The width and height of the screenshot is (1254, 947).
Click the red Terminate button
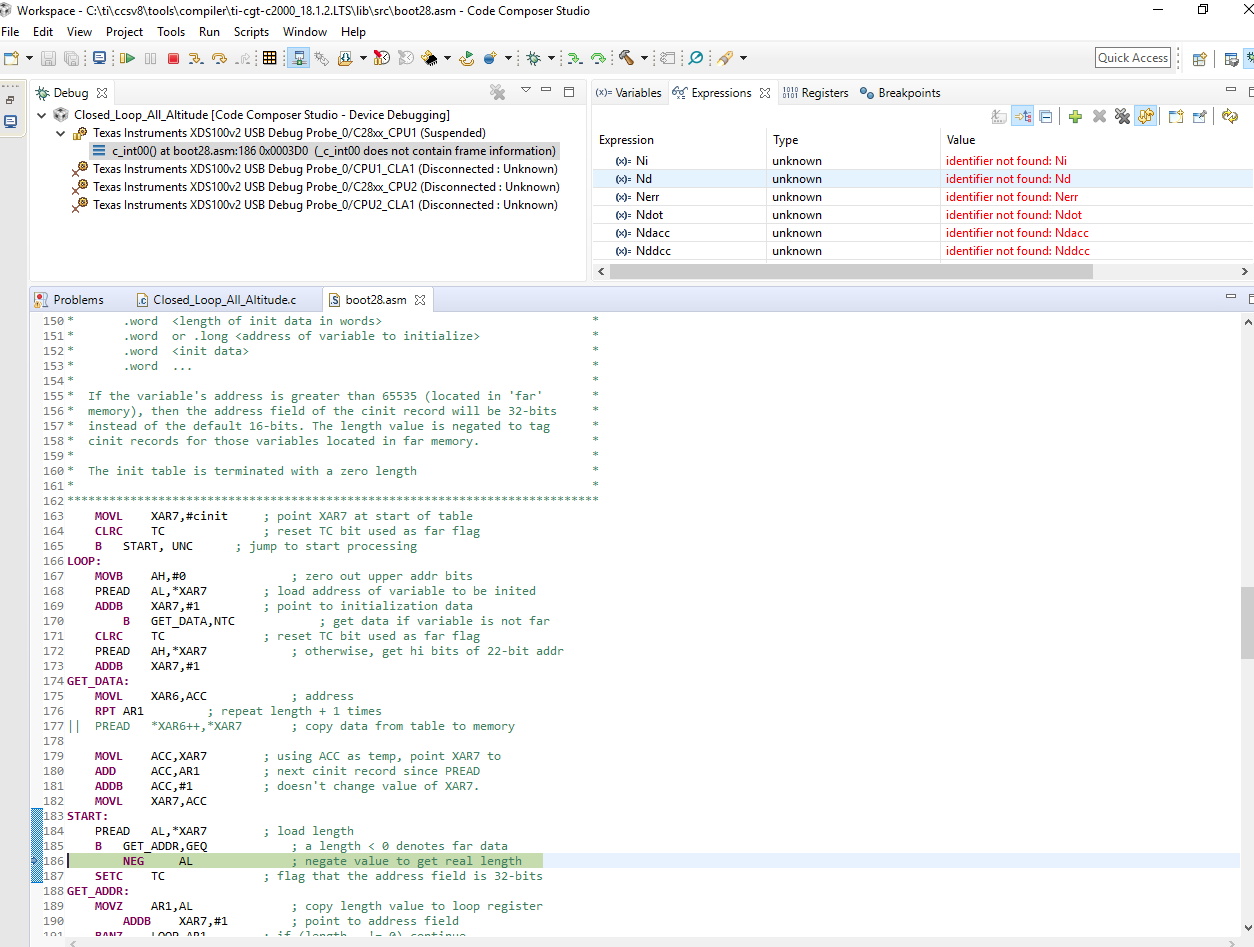[173, 59]
